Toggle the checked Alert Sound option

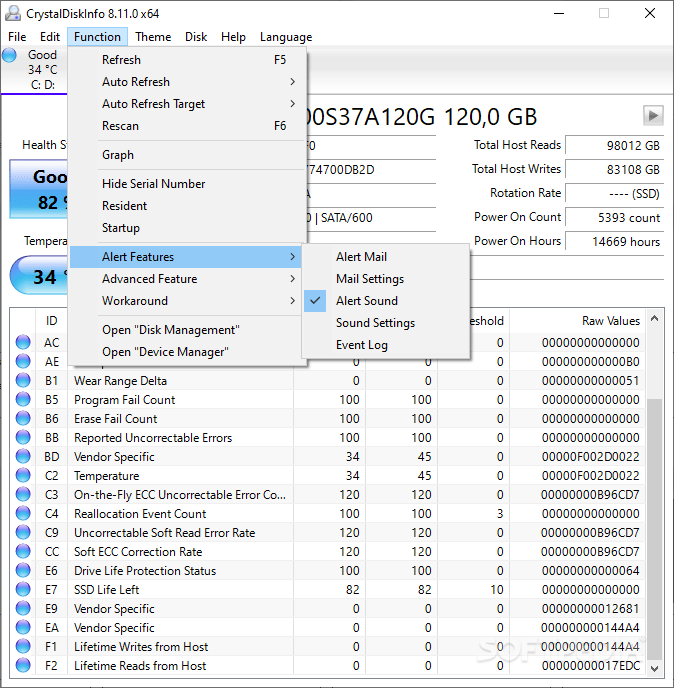click(x=366, y=301)
